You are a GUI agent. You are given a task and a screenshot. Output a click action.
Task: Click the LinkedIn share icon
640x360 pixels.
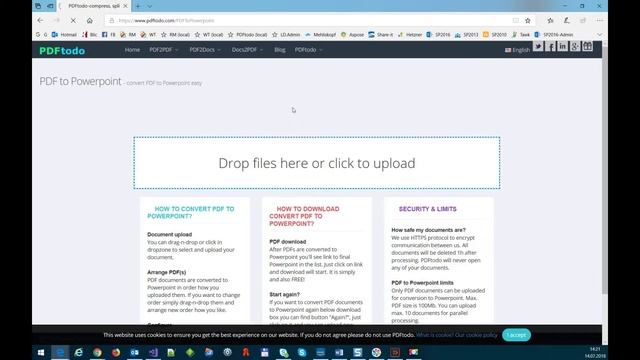coord(562,46)
